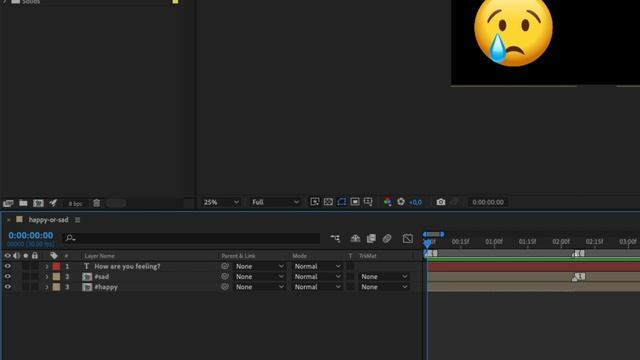Image resolution: width=640 pixels, height=360 pixels.
Task: Click the Interpret Footage icon in Project panel
Action: tap(8, 203)
